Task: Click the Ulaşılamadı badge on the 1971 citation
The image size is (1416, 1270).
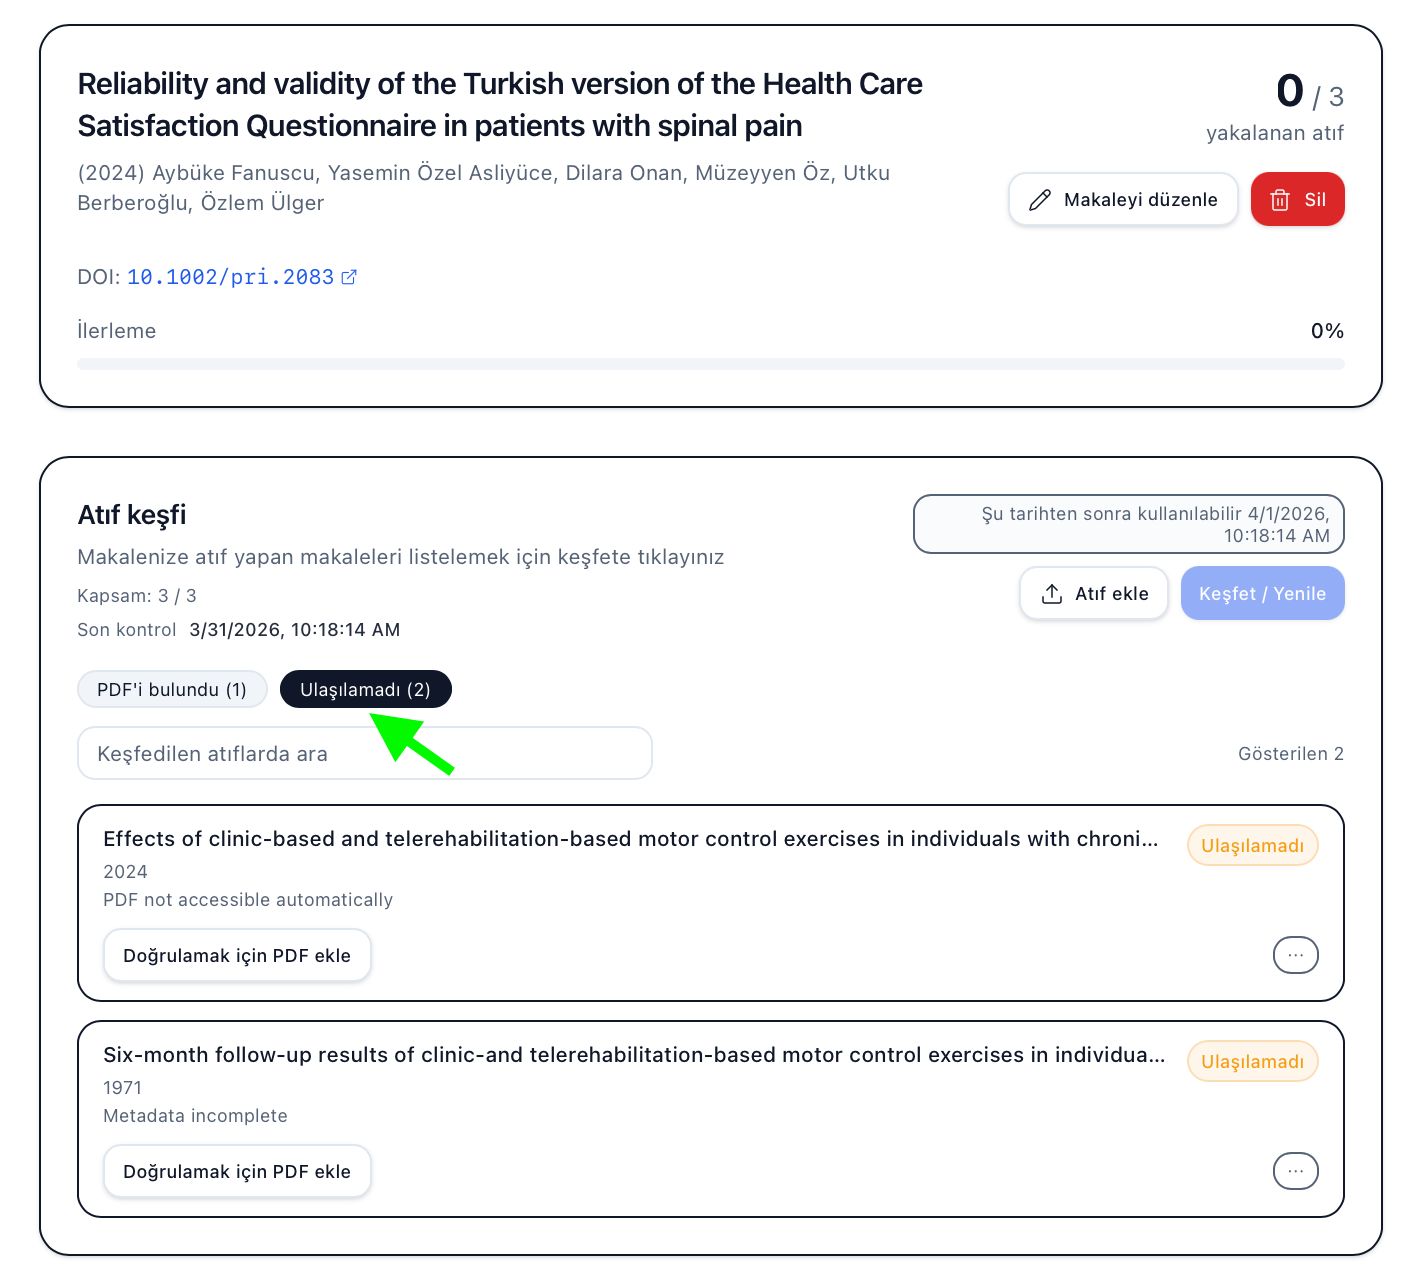Action: click(1252, 1062)
